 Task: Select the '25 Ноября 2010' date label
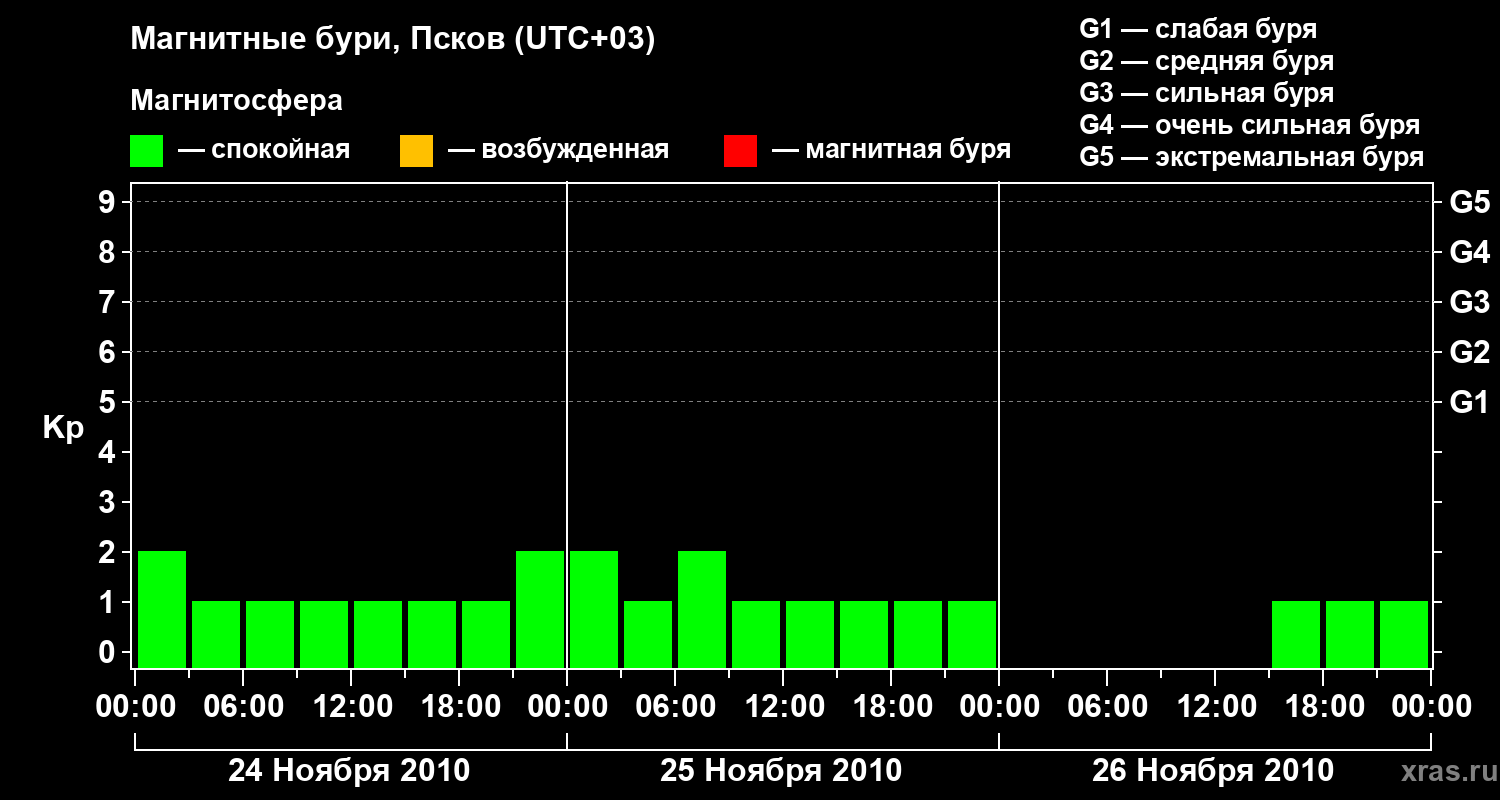781,771
